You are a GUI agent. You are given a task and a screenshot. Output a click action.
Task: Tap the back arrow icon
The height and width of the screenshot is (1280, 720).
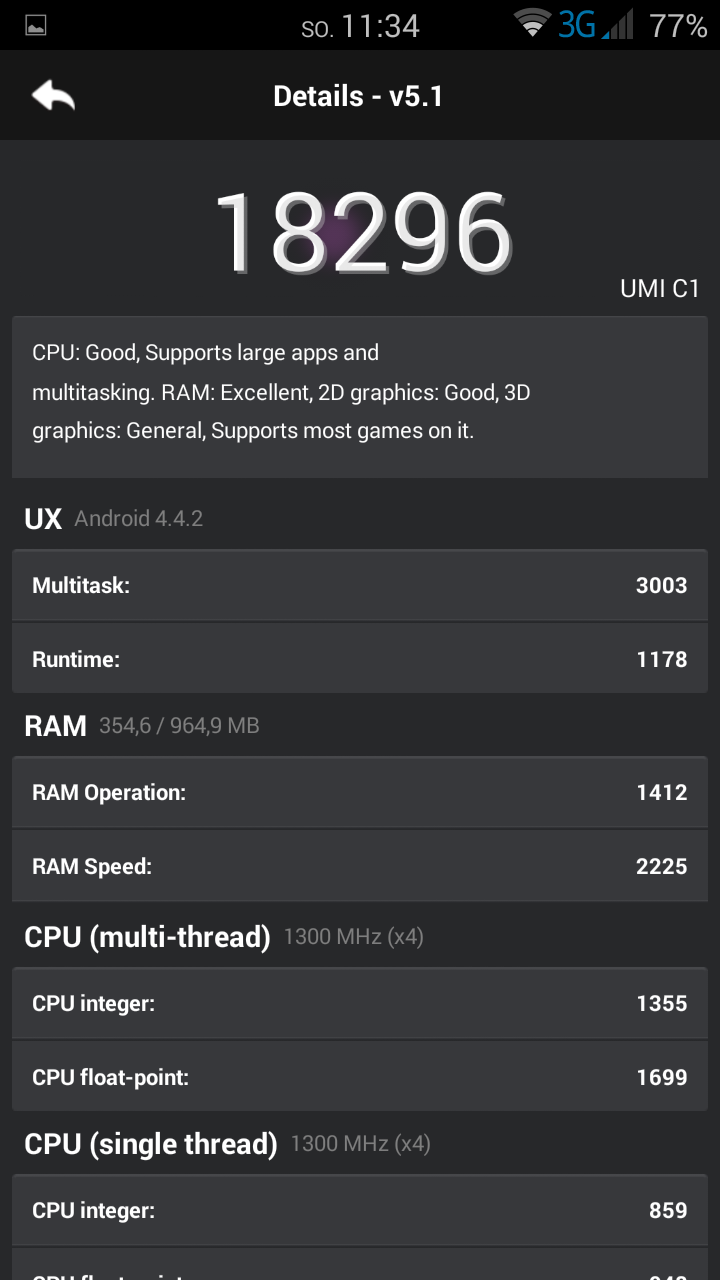point(54,96)
